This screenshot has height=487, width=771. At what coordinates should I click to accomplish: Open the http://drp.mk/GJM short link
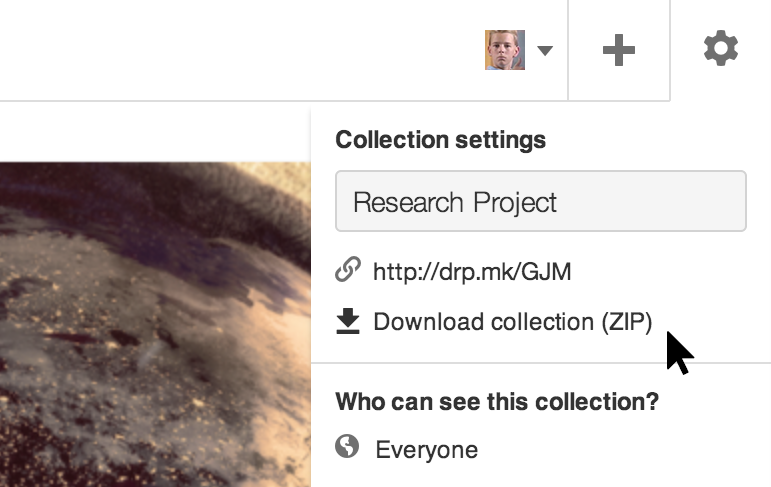pos(472,272)
